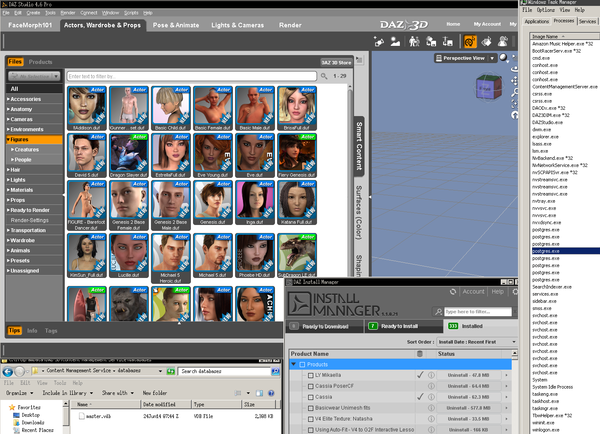Viewport: 600px width, 434px height.
Task: Click the pan camera arrows in viewport
Action: tap(515, 81)
